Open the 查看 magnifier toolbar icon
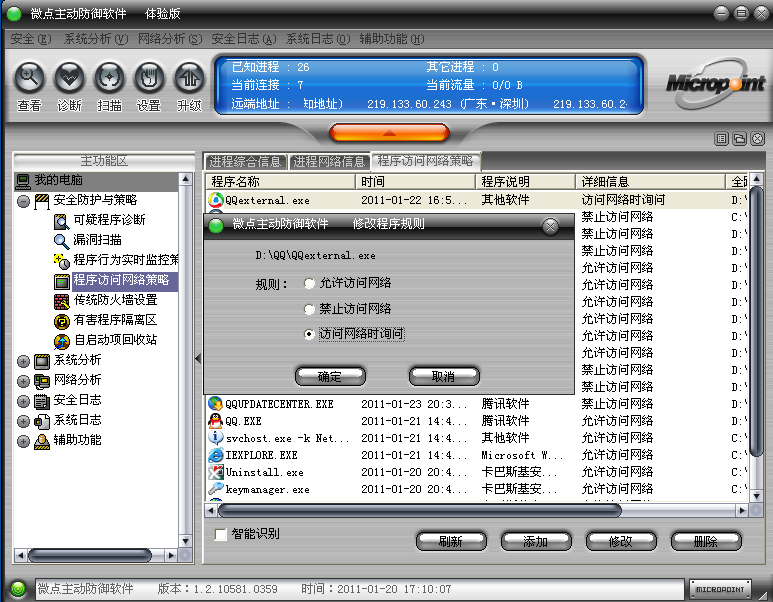The width and height of the screenshot is (773, 602). tap(30, 78)
